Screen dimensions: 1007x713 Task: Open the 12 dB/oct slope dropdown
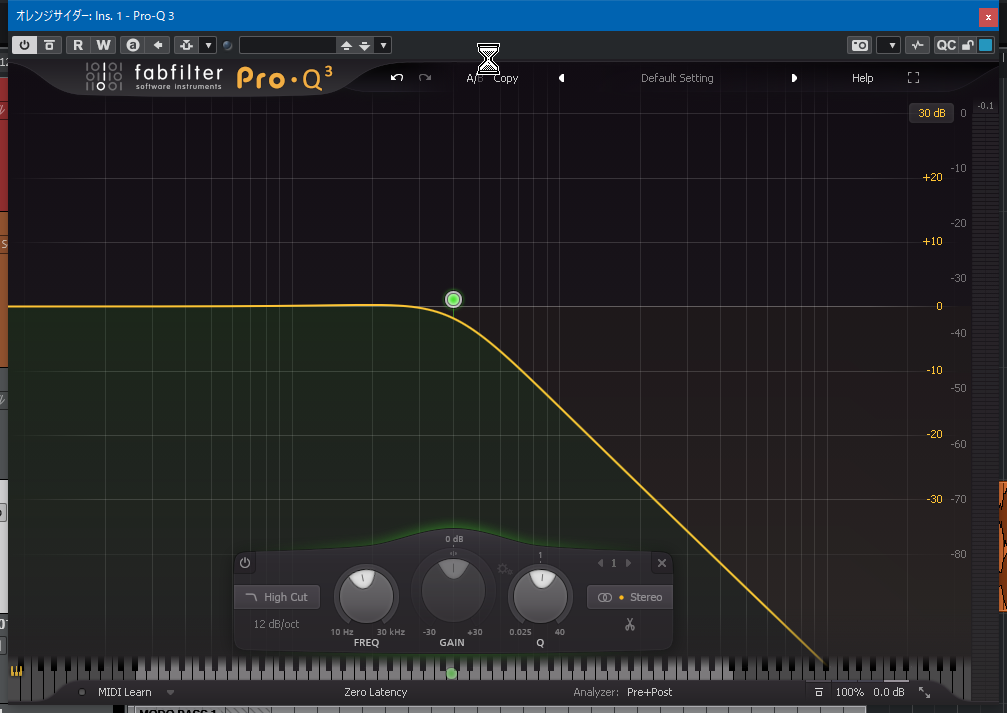tap(276, 624)
